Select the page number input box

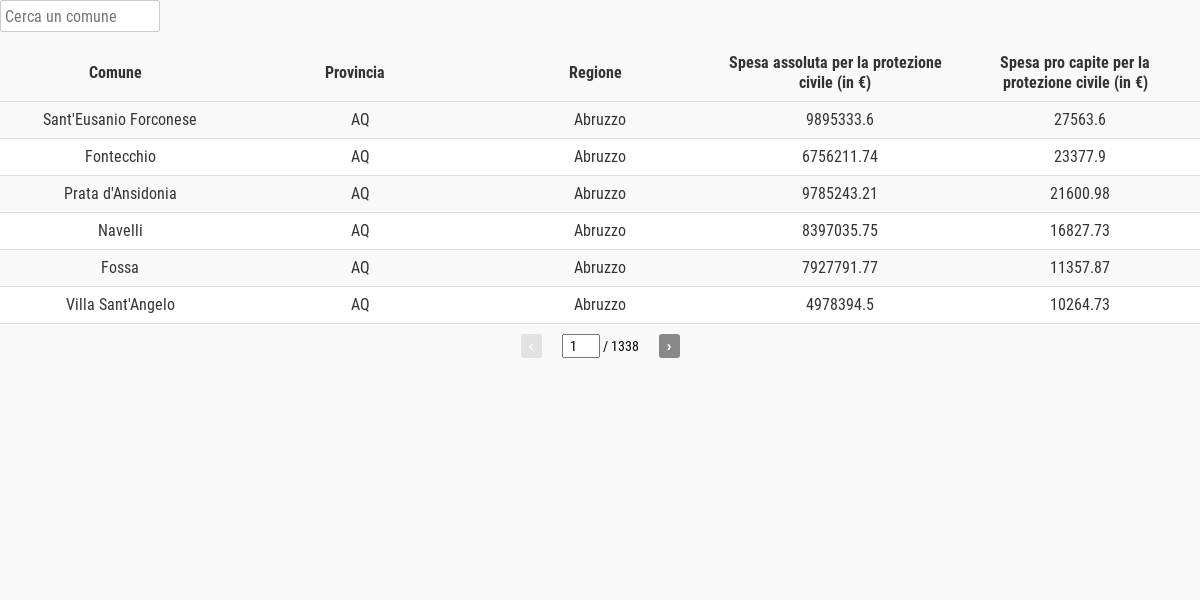click(x=581, y=346)
